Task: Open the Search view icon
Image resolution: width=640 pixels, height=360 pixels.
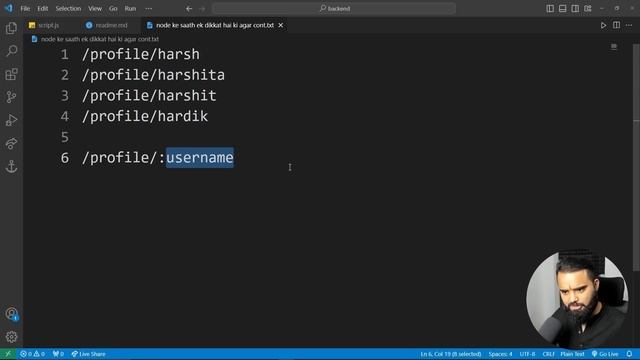Action: pyautogui.click(x=11, y=51)
